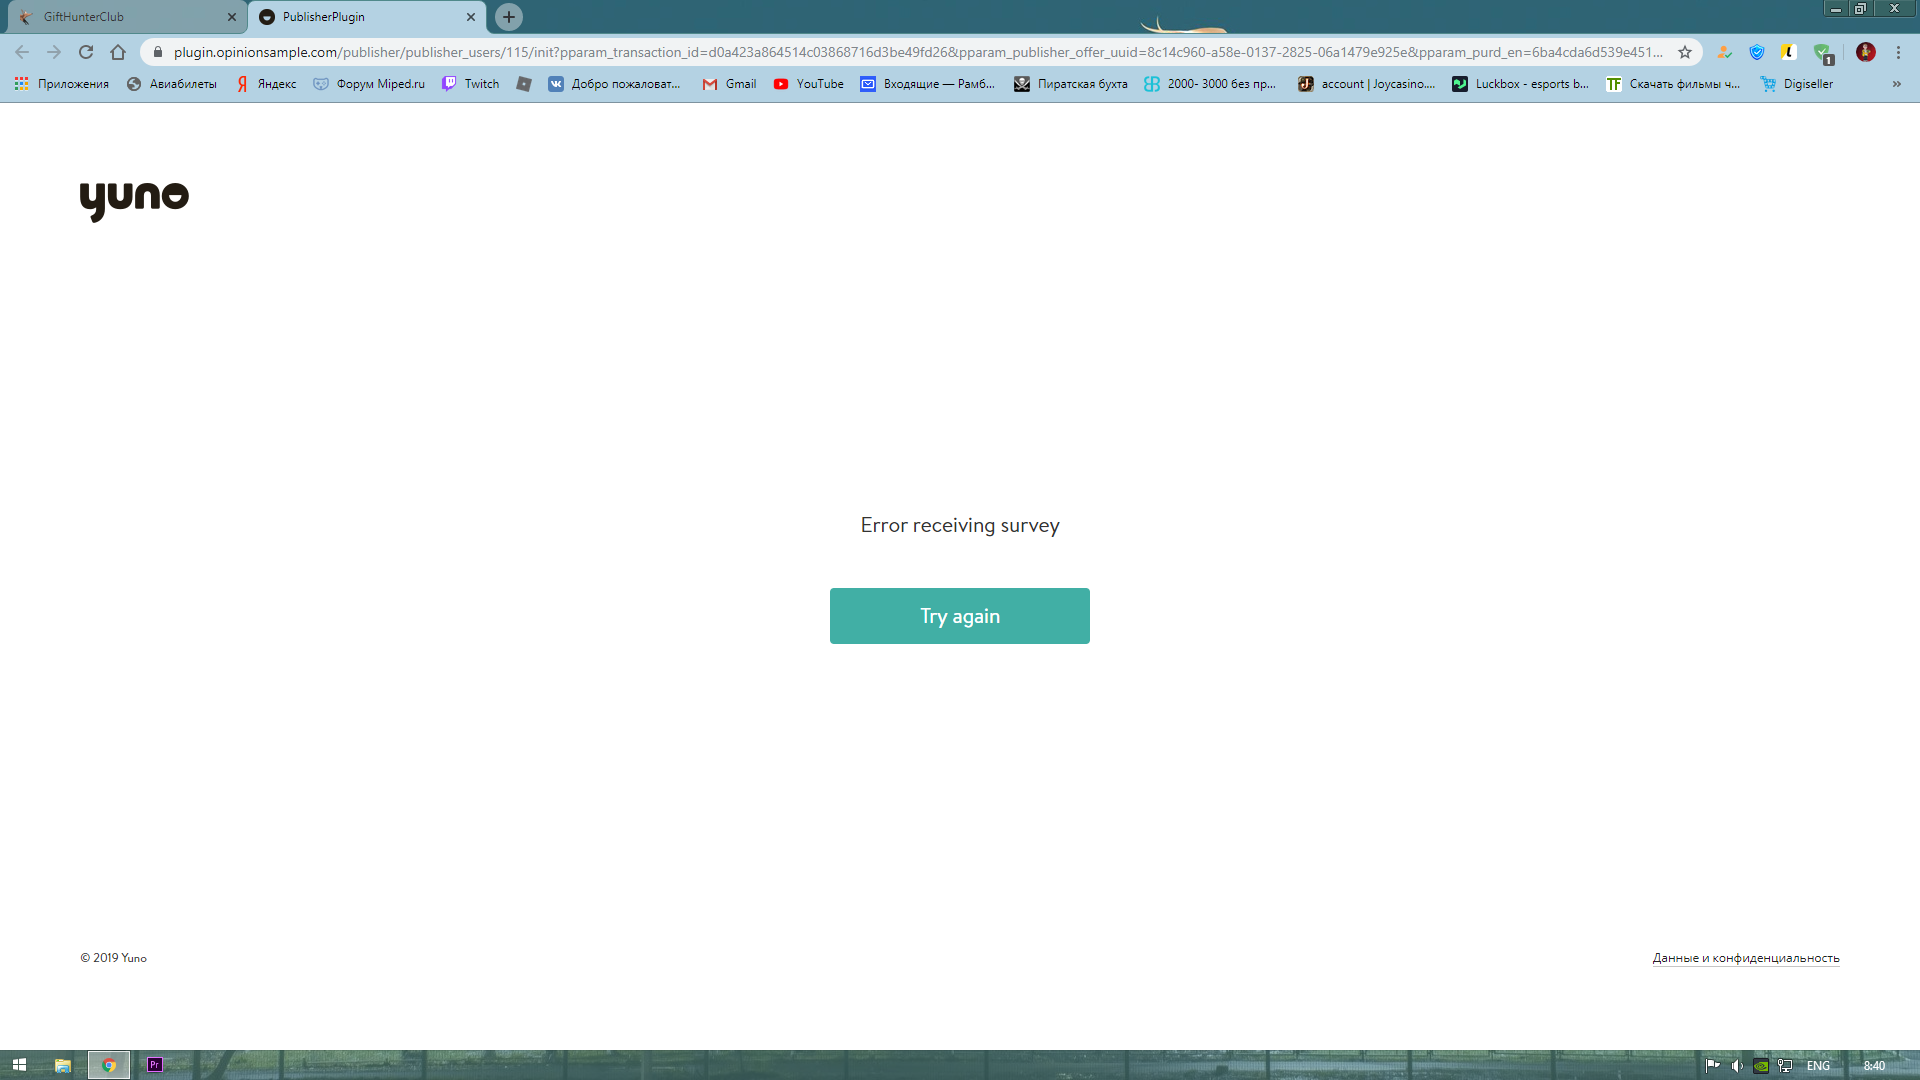Open the user profile avatar
This screenshot has height=1080, width=1920.
point(1866,52)
